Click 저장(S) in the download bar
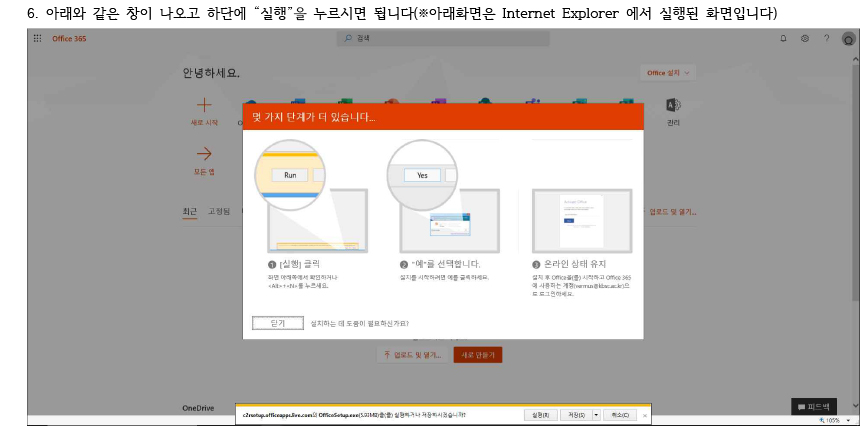This screenshot has height=426, width=860. click(x=575, y=415)
